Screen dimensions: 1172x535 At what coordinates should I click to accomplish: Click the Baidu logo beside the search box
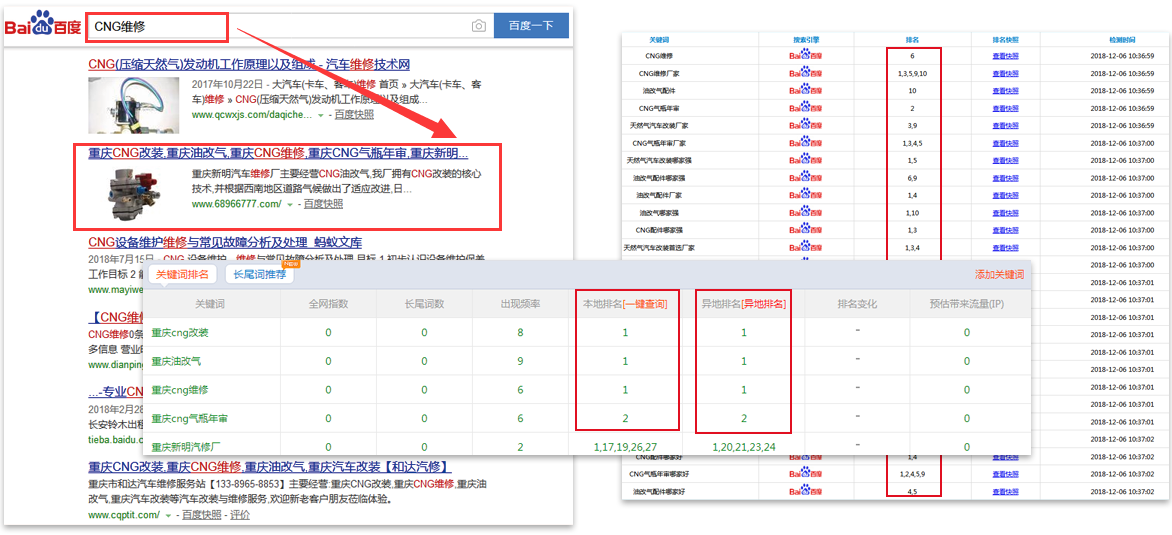tap(43, 25)
